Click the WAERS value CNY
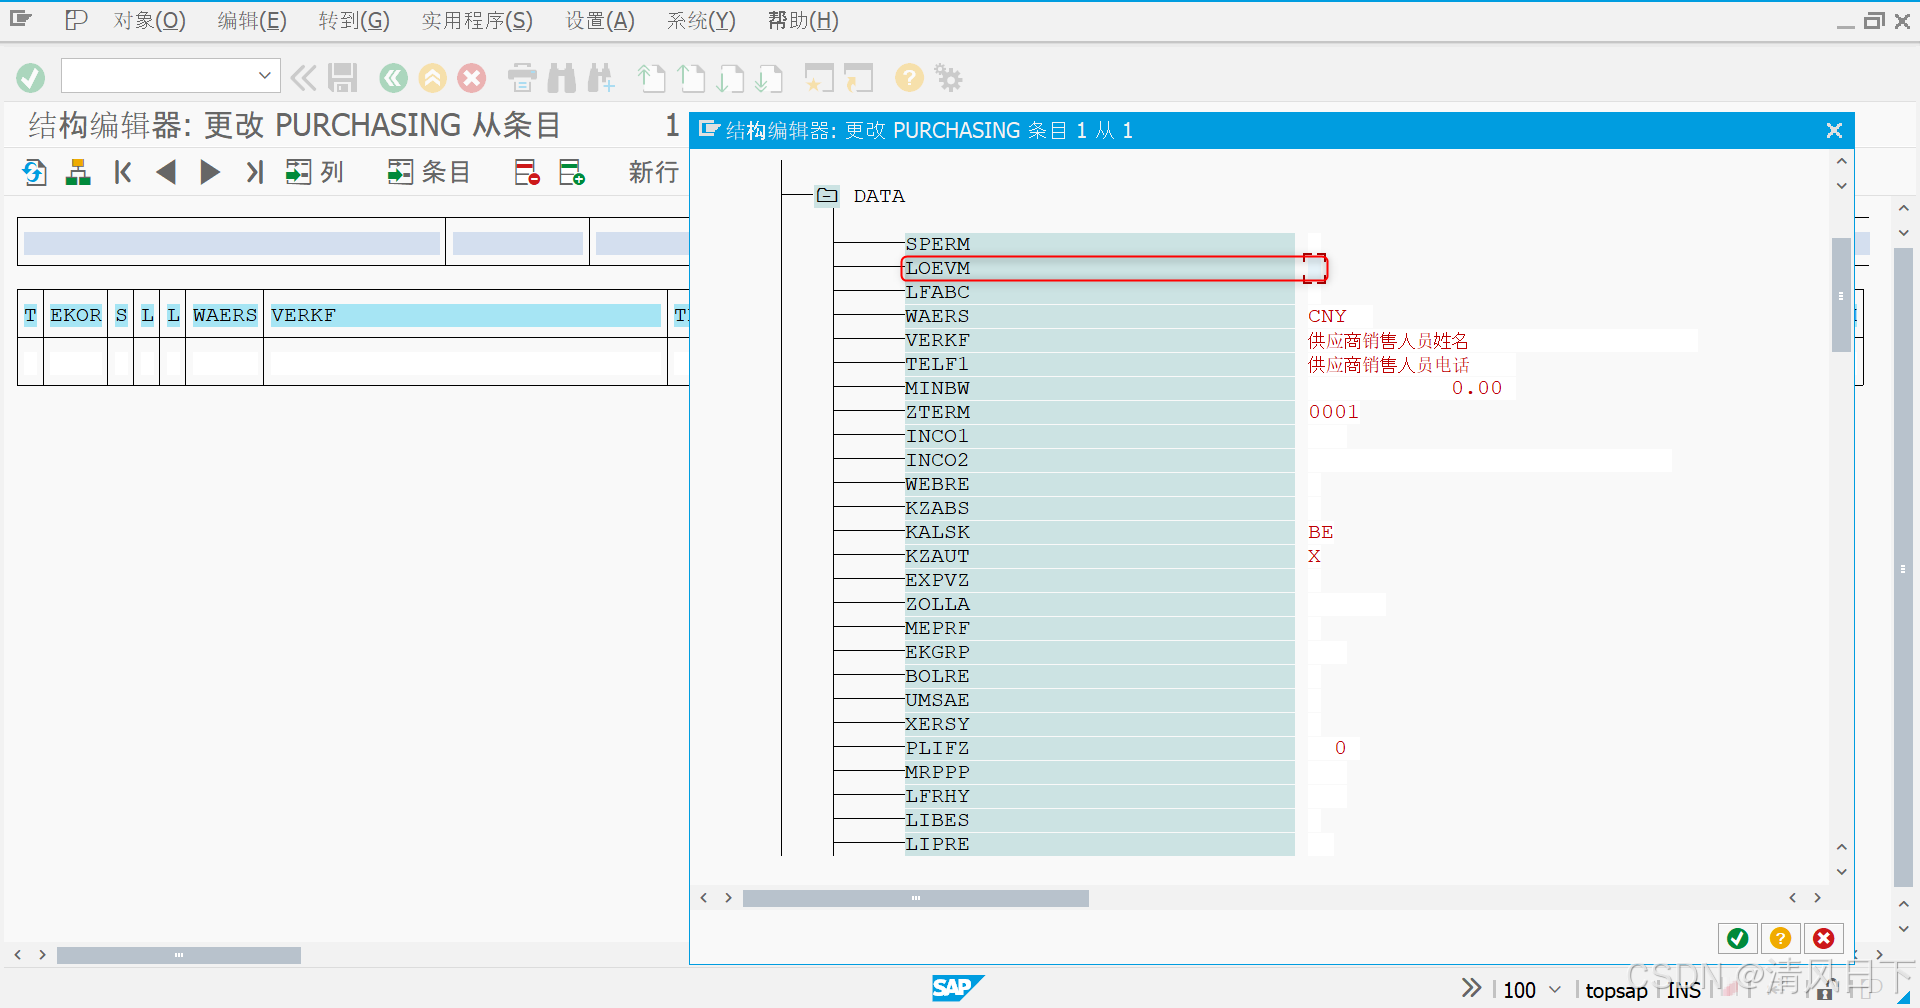 pyautogui.click(x=1327, y=316)
